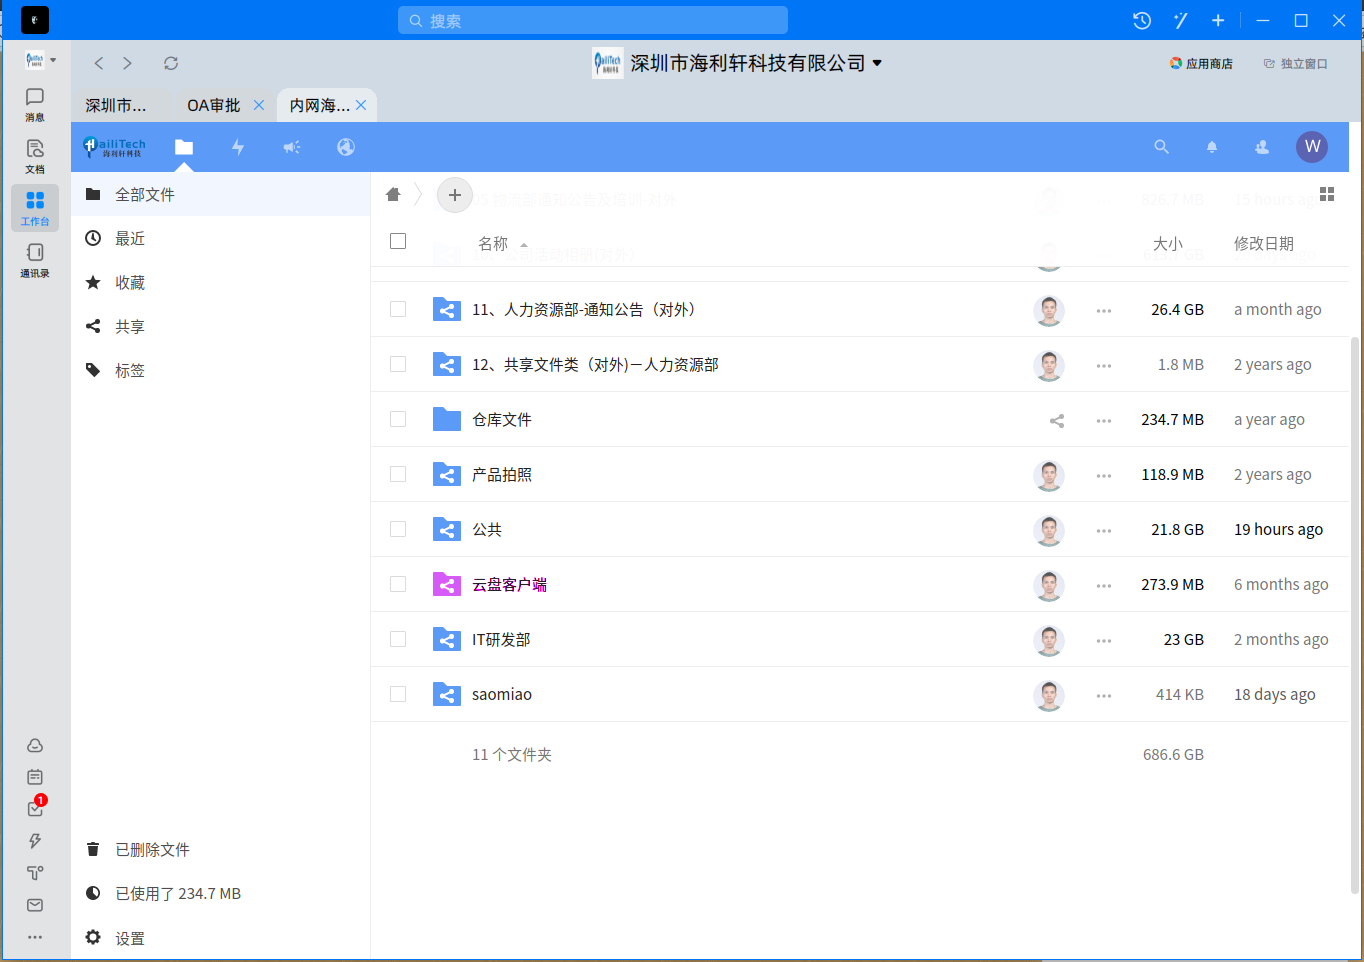The image size is (1364, 962).
Task: Click the home breadcrumb icon
Action: click(x=393, y=195)
